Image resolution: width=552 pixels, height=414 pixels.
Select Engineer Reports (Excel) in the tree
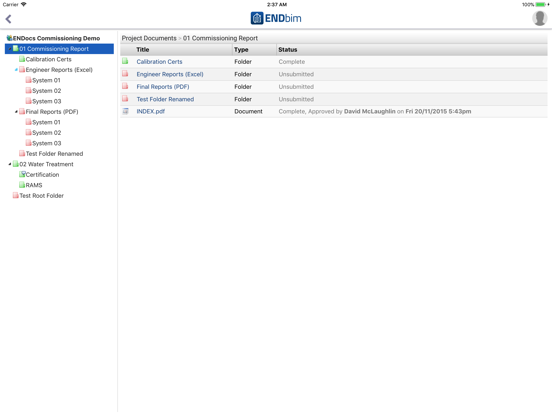point(59,70)
